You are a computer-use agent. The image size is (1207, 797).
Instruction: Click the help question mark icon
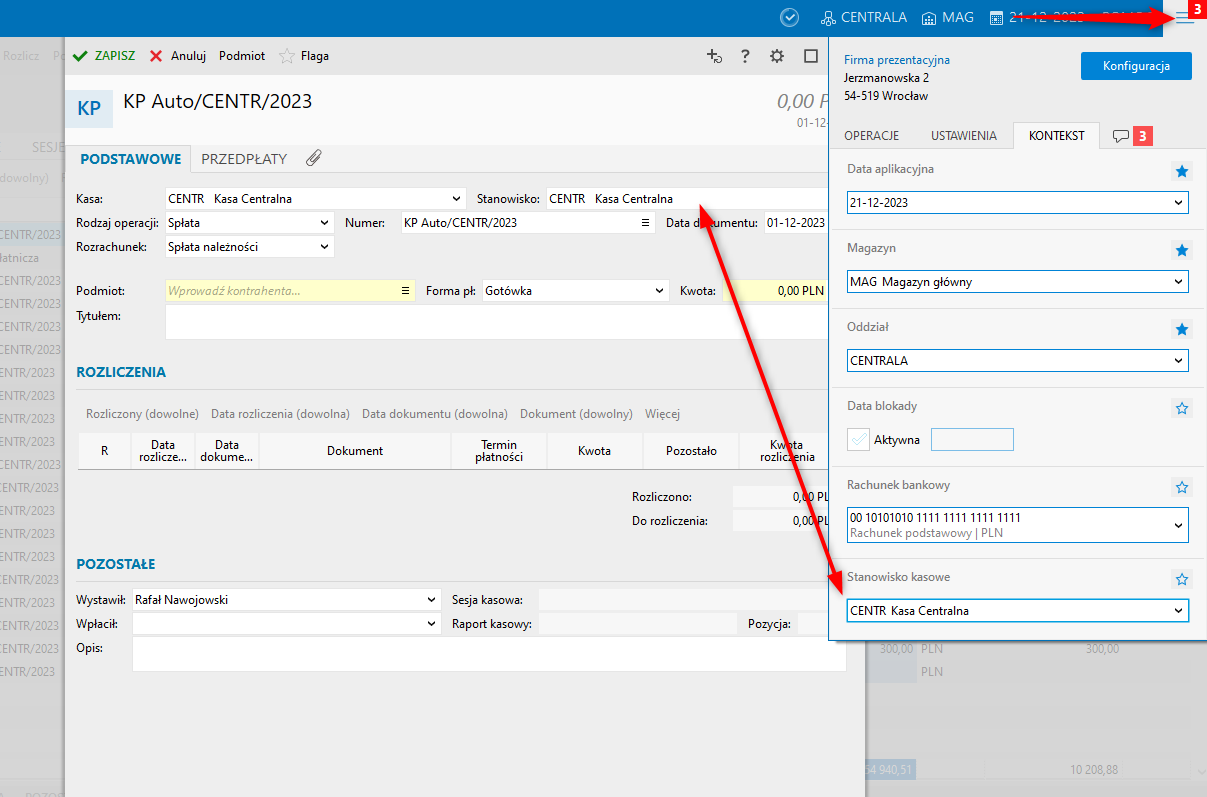click(x=745, y=56)
